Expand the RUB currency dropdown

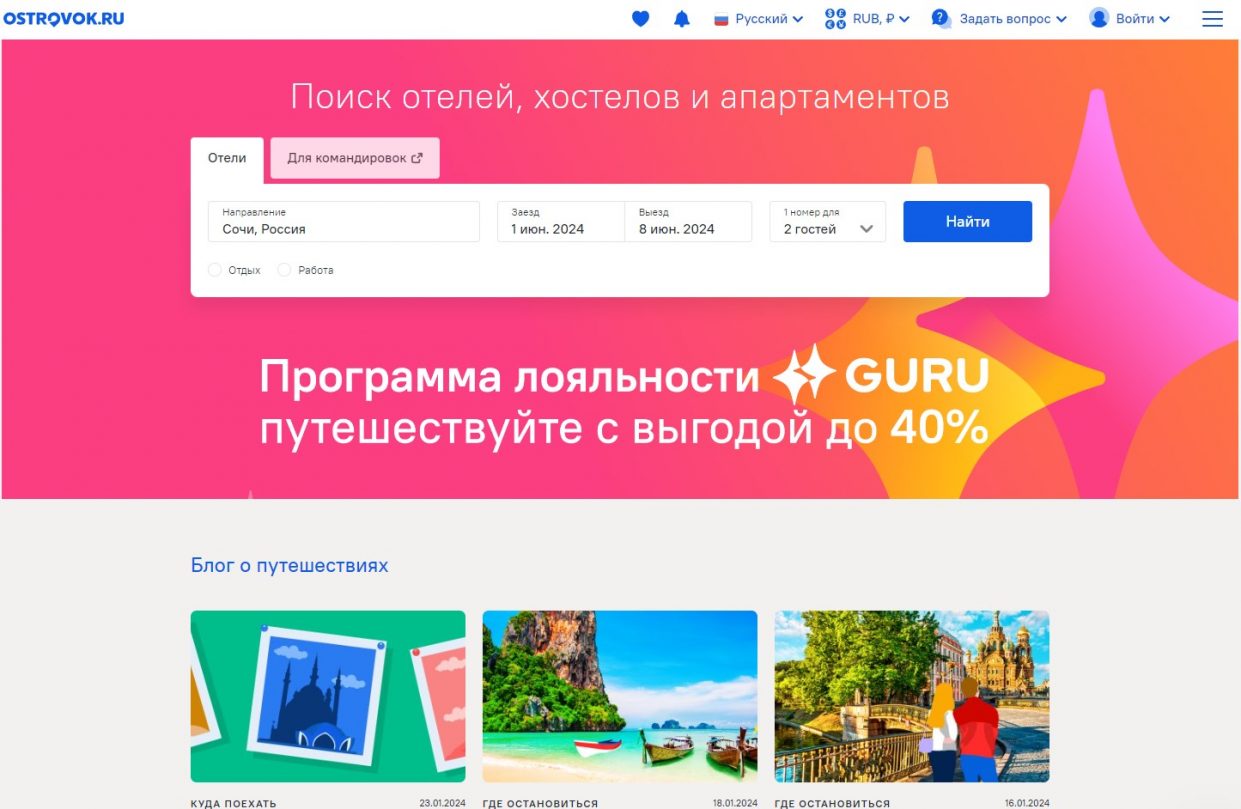point(881,19)
